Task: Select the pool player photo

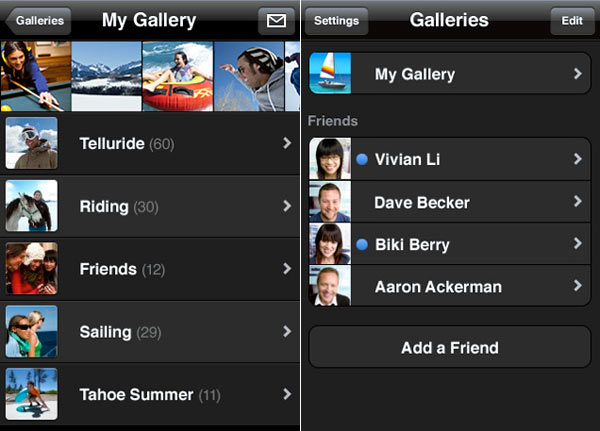Action: (x=35, y=76)
